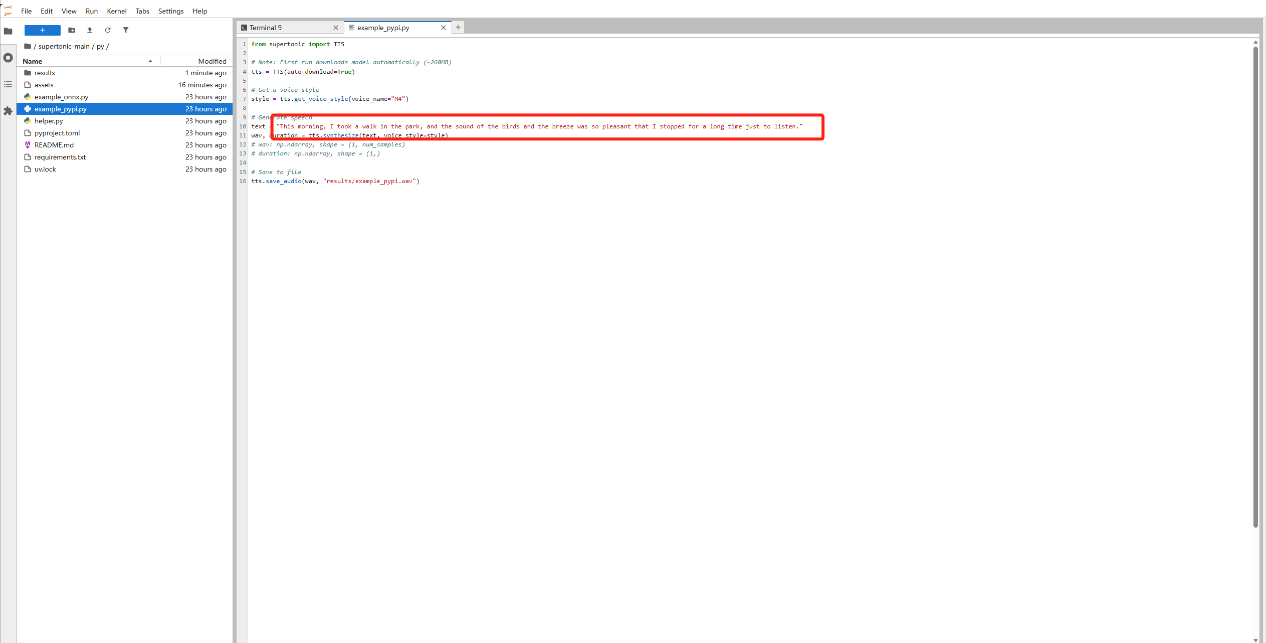Open the View menu

(x=69, y=11)
